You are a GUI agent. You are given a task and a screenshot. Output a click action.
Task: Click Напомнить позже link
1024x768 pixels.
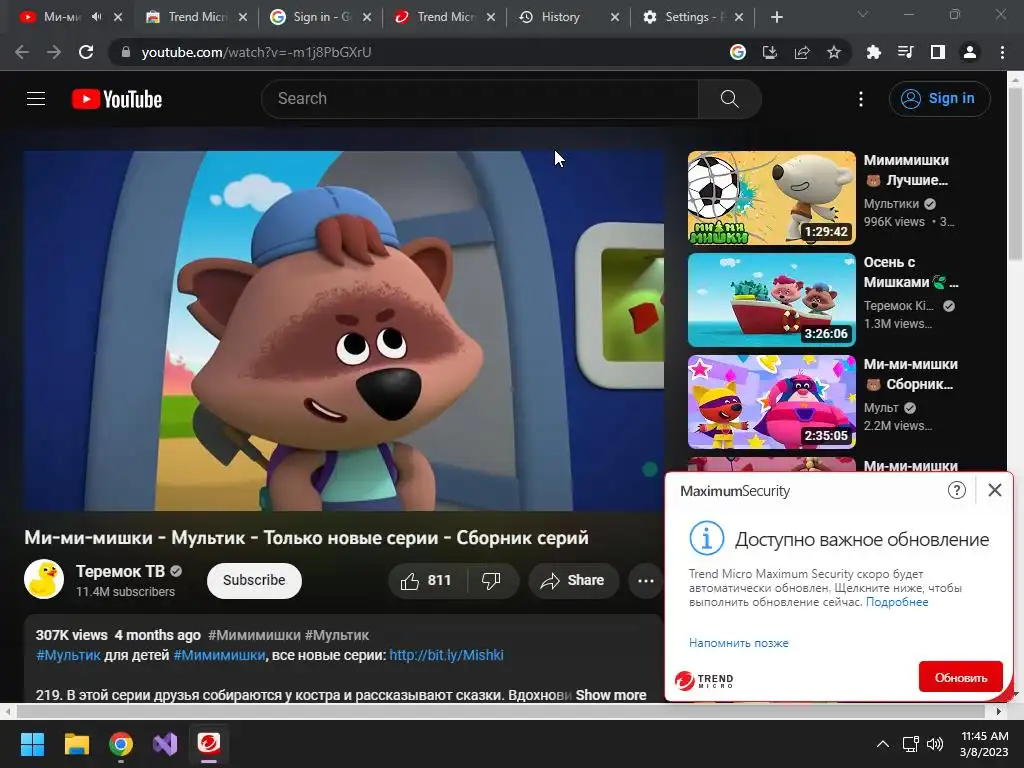pyautogui.click(x=739, y=643)
